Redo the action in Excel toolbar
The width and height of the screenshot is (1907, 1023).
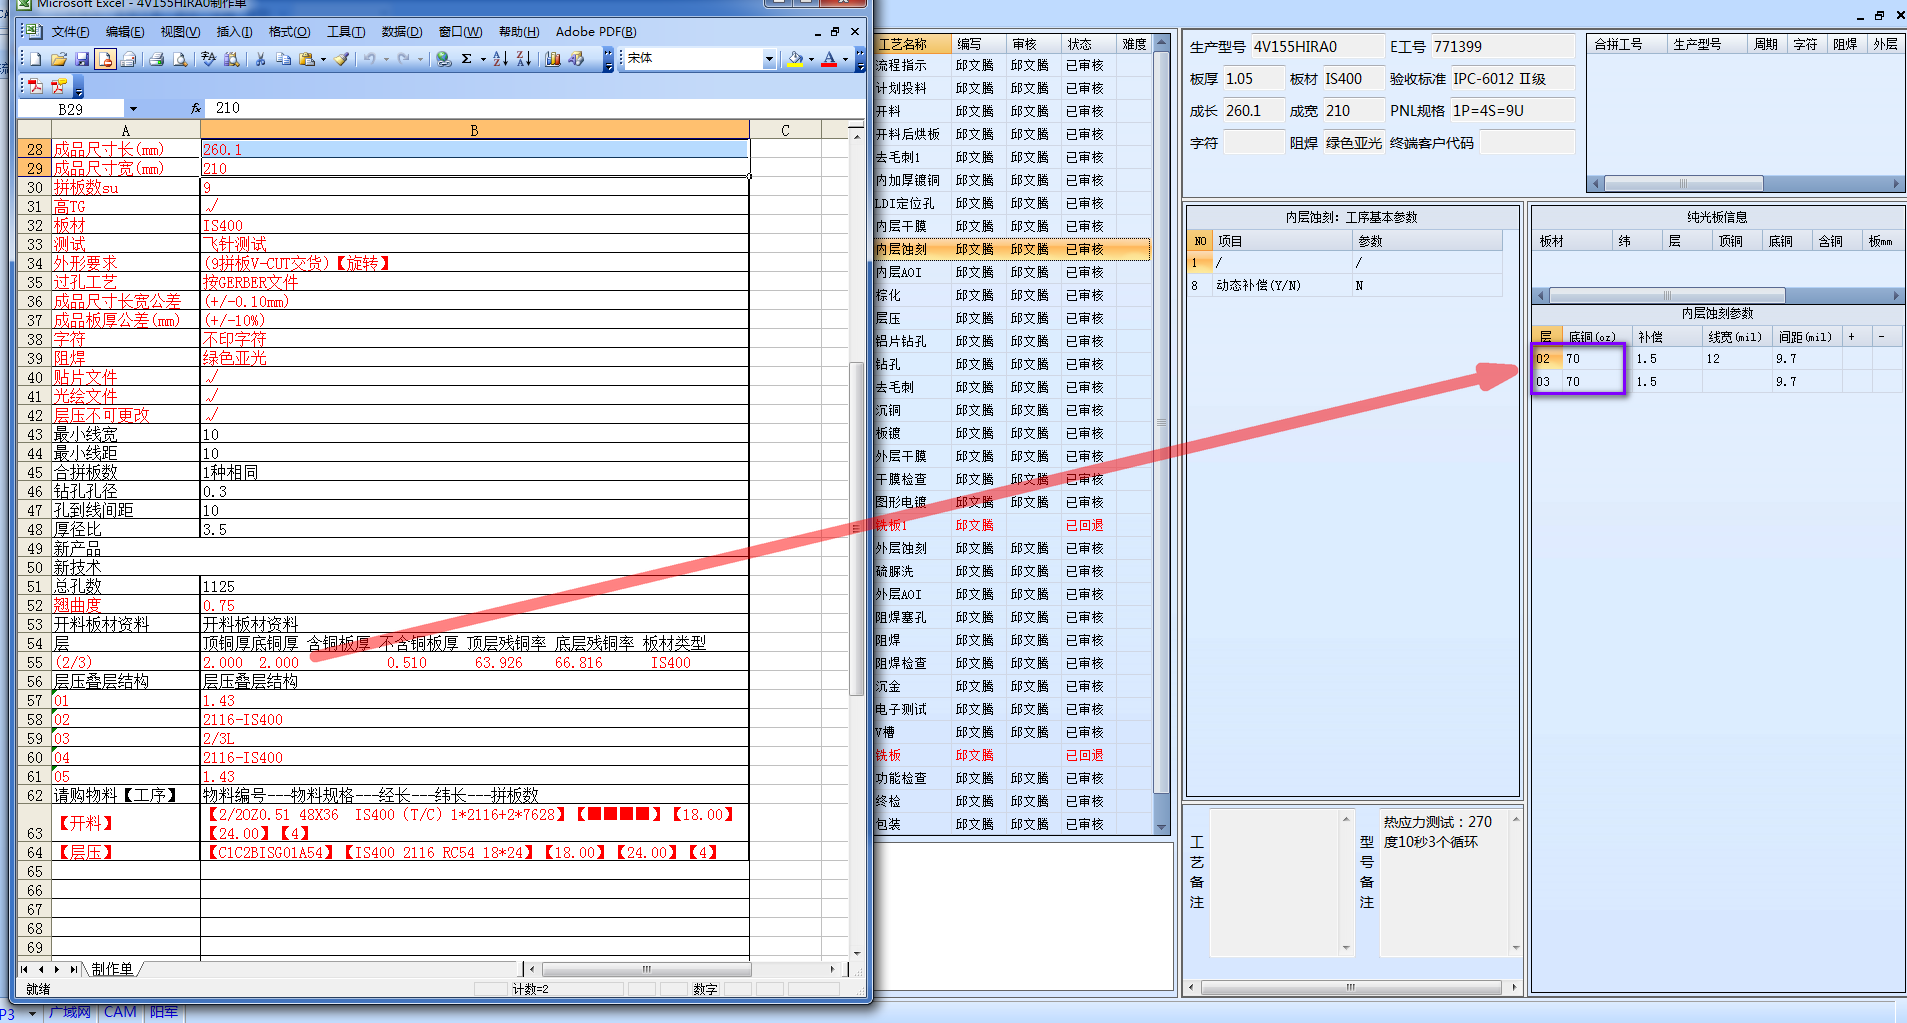[x=404, y=59]
